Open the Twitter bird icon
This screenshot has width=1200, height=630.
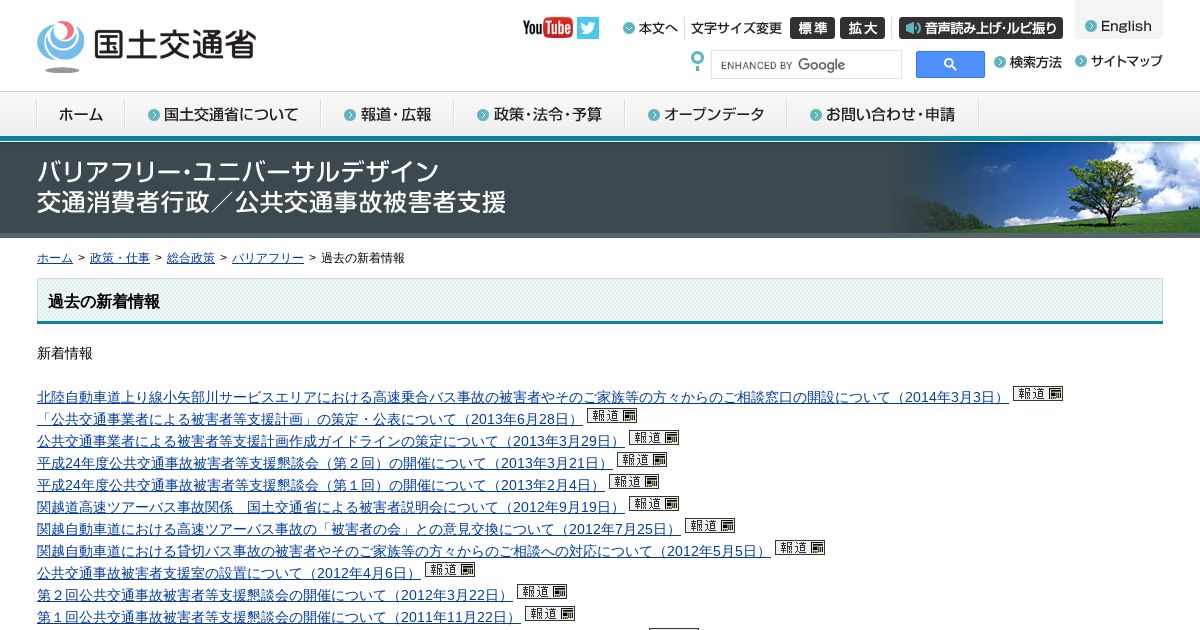[588, 28]
